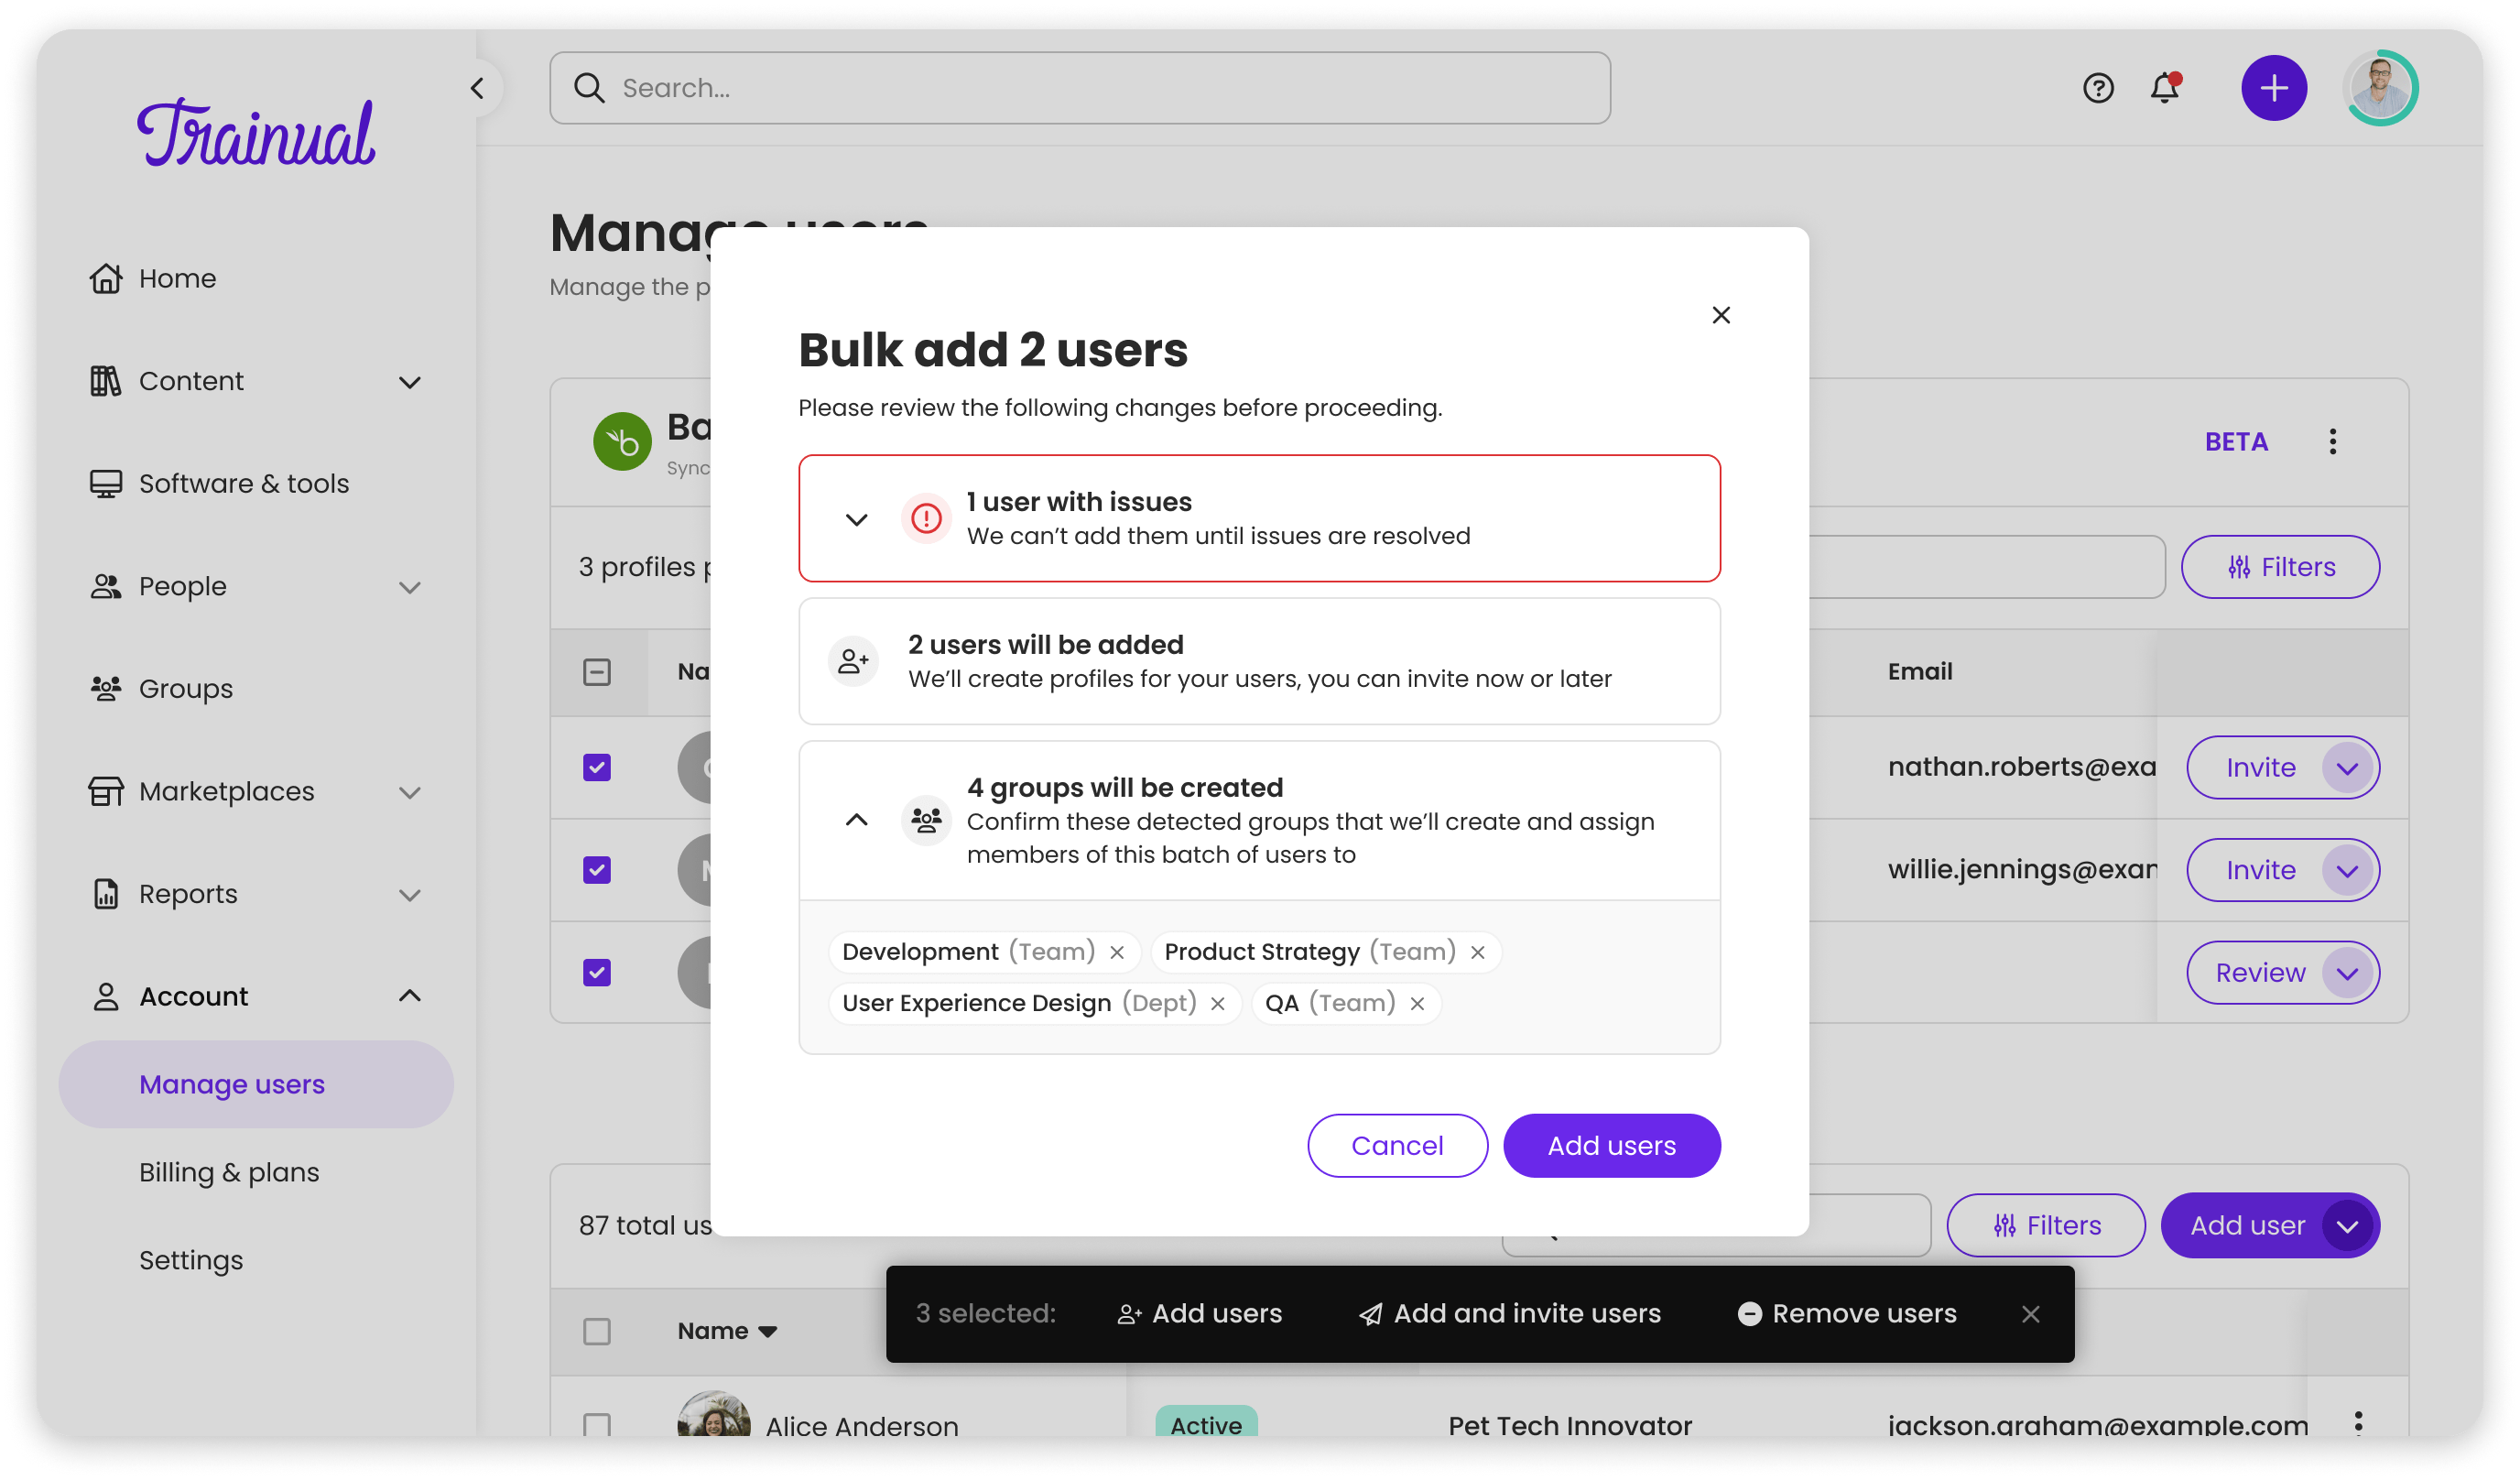Focus the top Search field
The height and width of the screenshot is (1480, 2520).
tap(1079, 88)
